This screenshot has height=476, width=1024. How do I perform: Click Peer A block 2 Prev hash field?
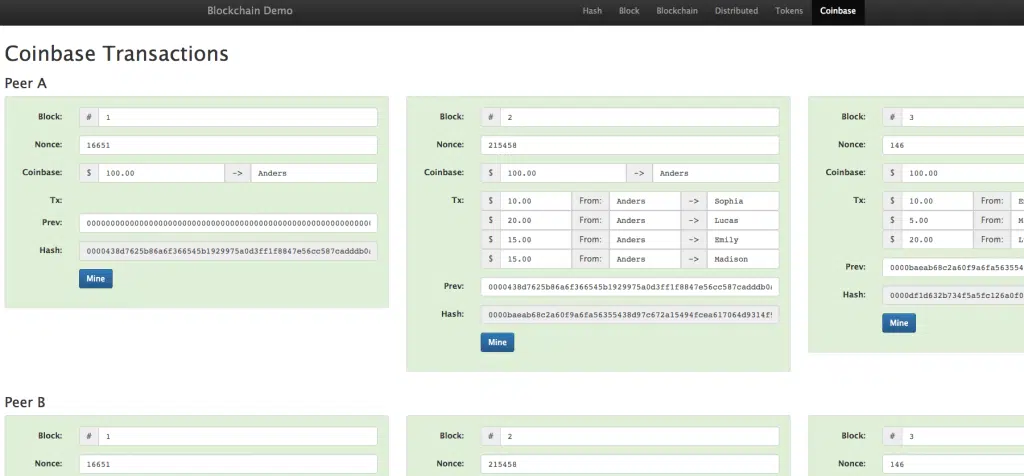(630, 287)
